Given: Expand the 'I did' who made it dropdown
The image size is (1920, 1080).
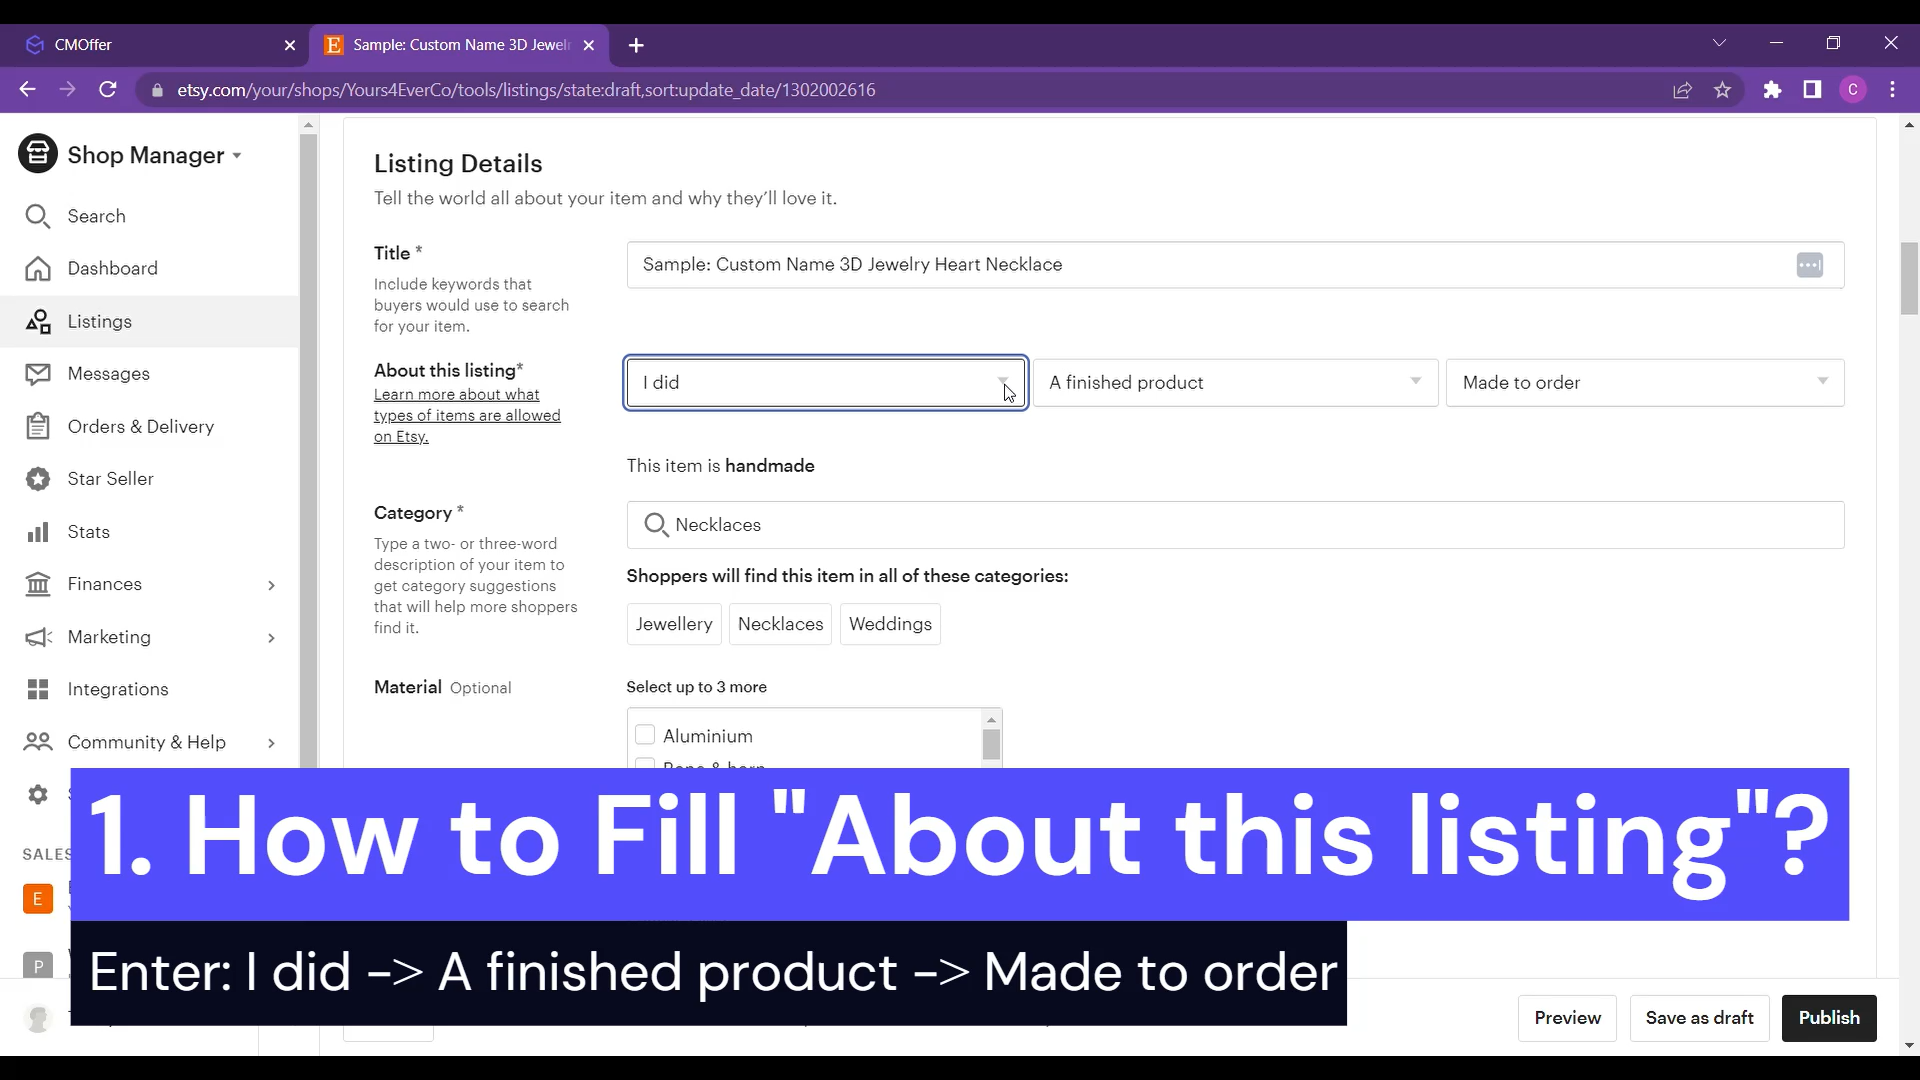Looking at the screenshot, I should coord(1005,382).
